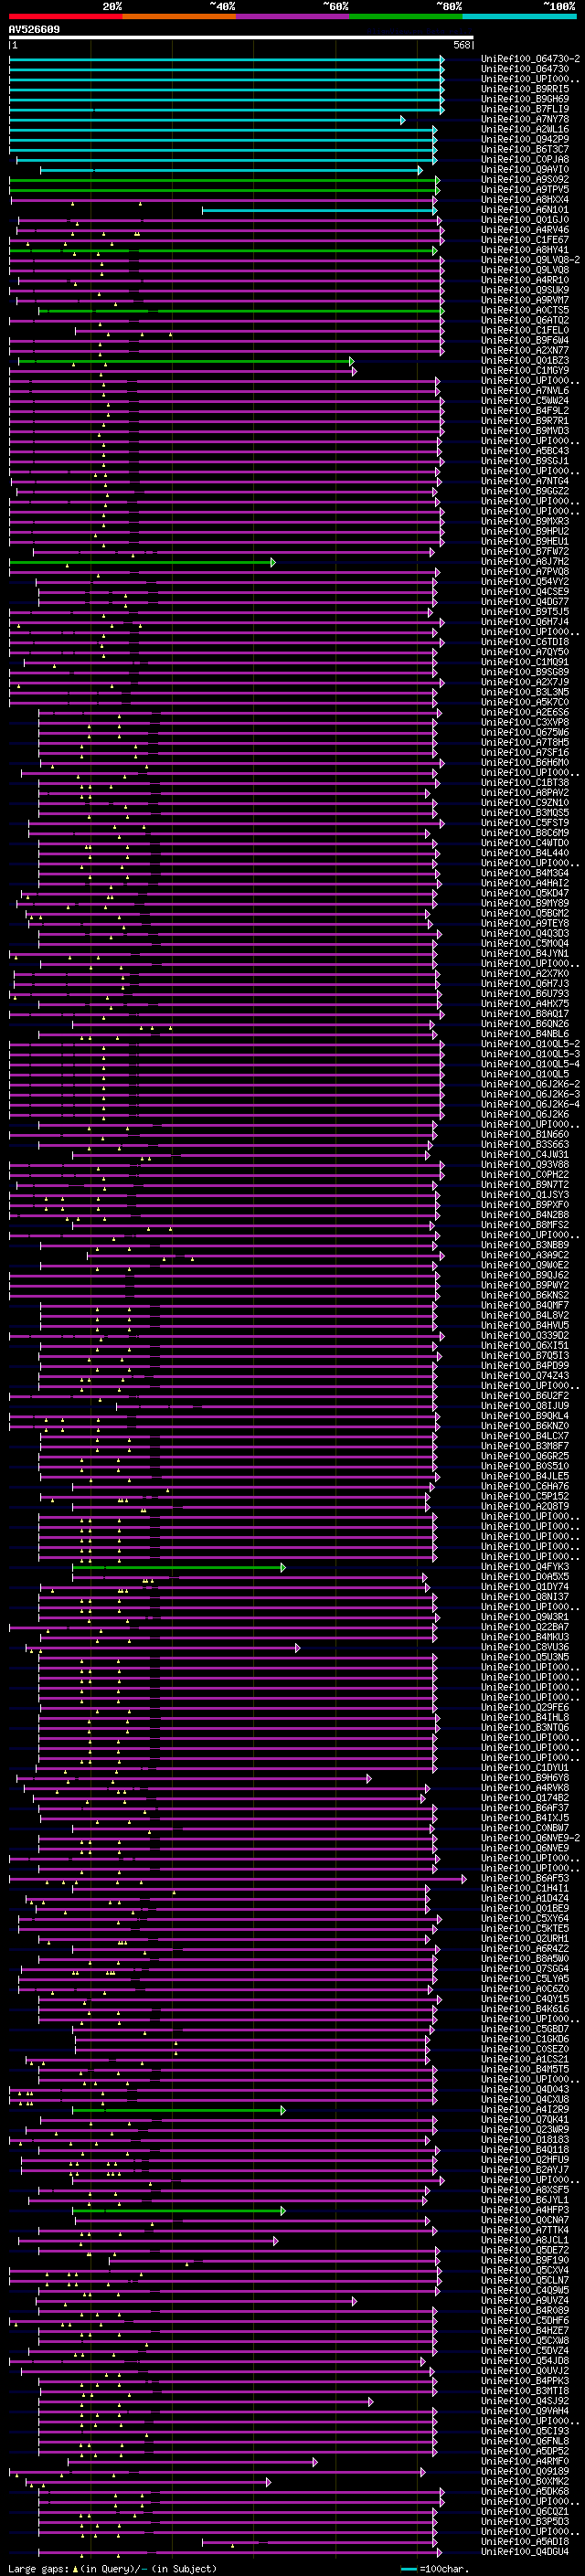Select hit UniRef100_Q942P9
Image resolution: width=585 pixels, height=2576 pixels.
(x=525, y=139)
